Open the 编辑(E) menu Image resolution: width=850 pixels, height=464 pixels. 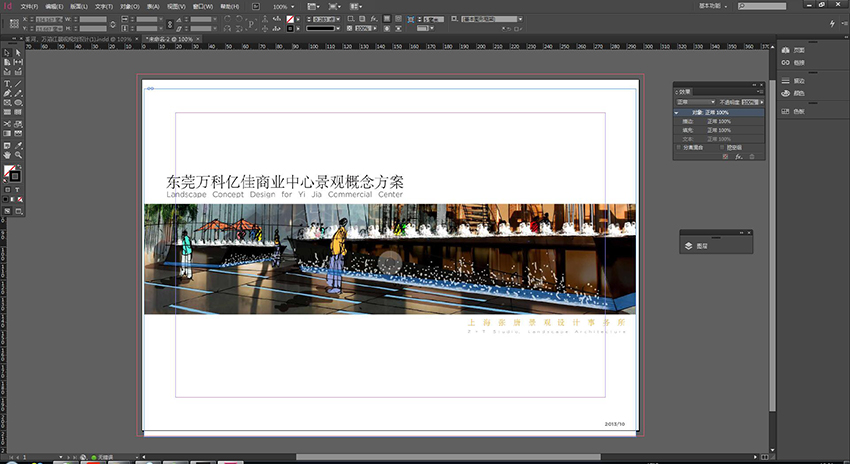pos(54,7)
